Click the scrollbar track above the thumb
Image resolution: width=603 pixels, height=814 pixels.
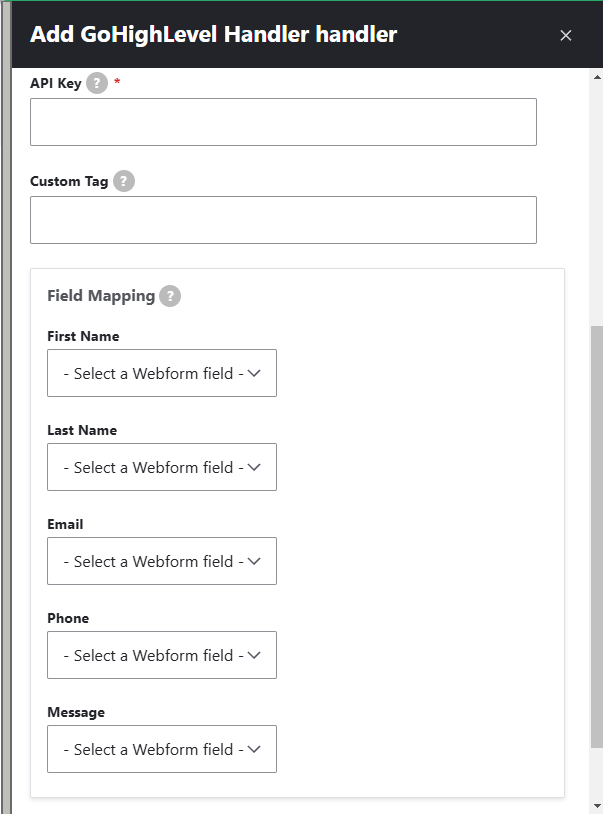coord(597,205)
